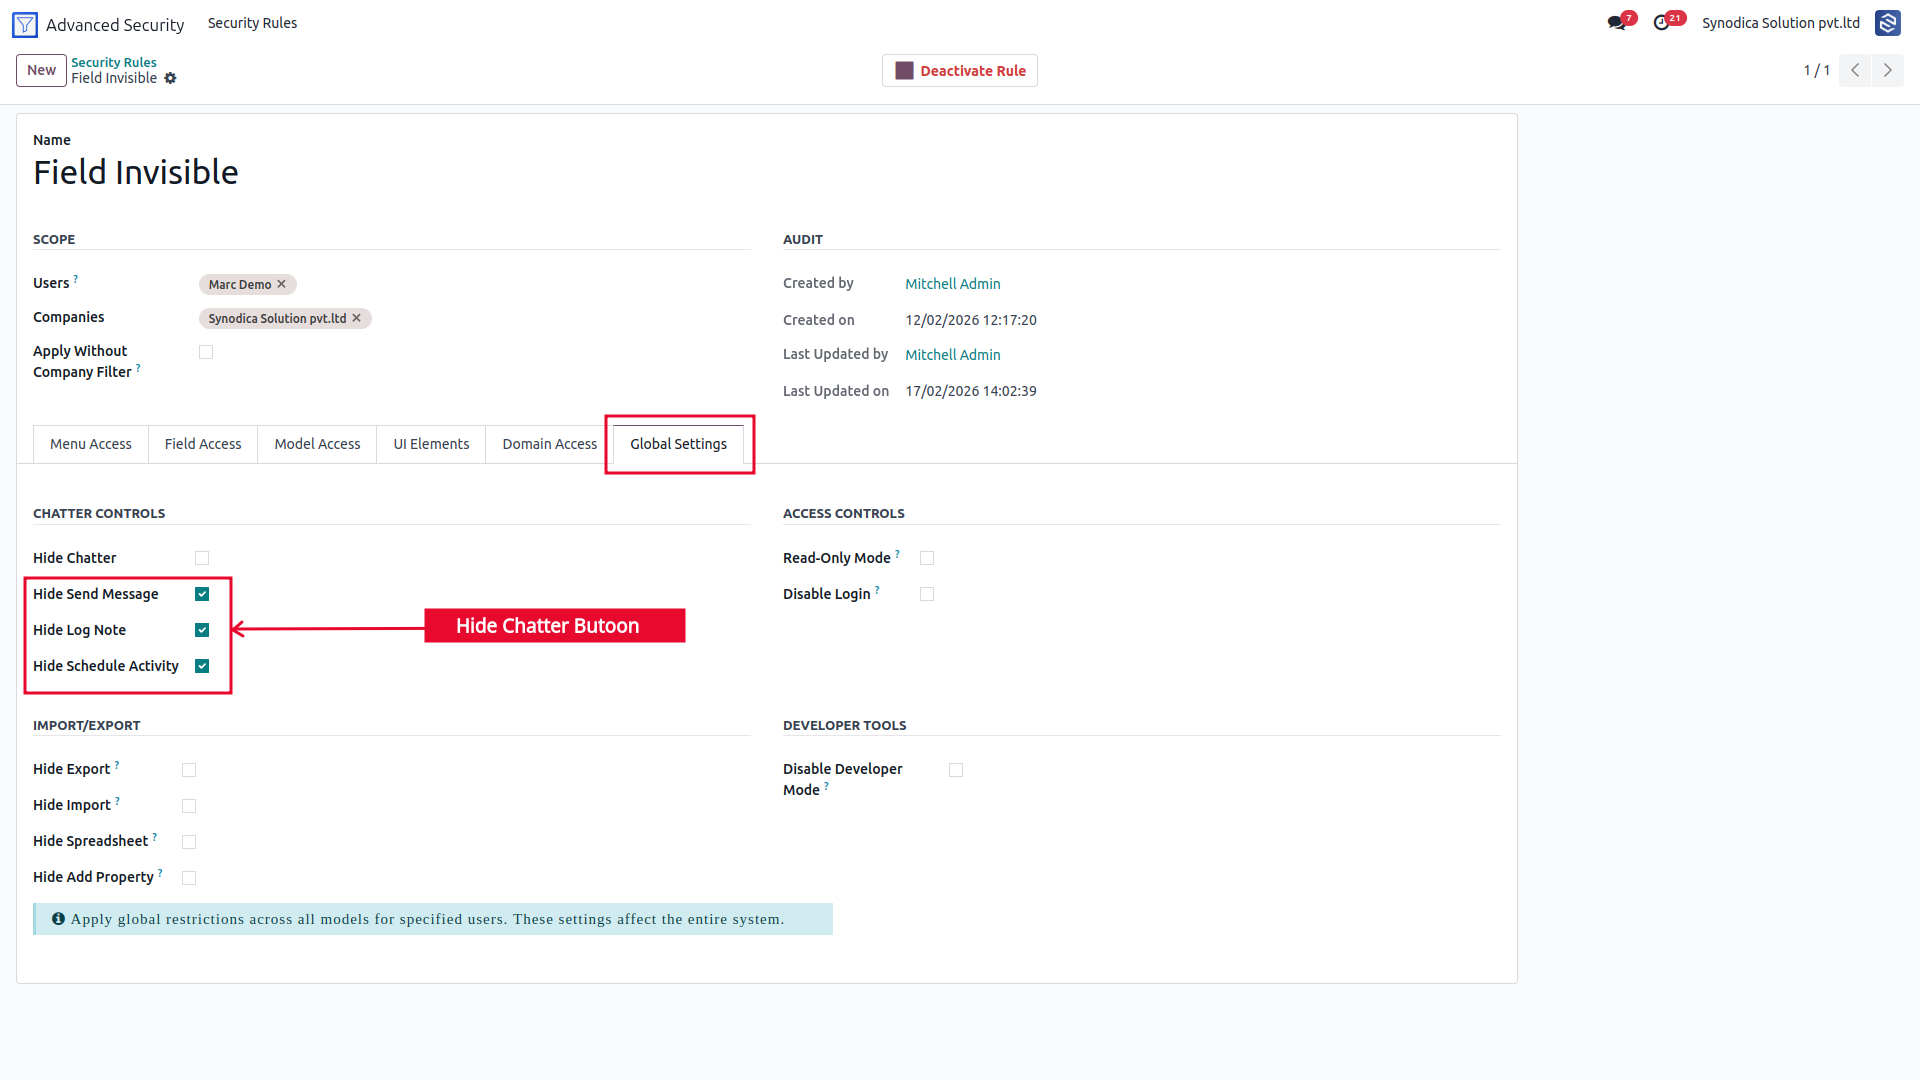Click the New record button
Image resolution: width=1920 pixels, height=1080 pixels.
point(41,70)
